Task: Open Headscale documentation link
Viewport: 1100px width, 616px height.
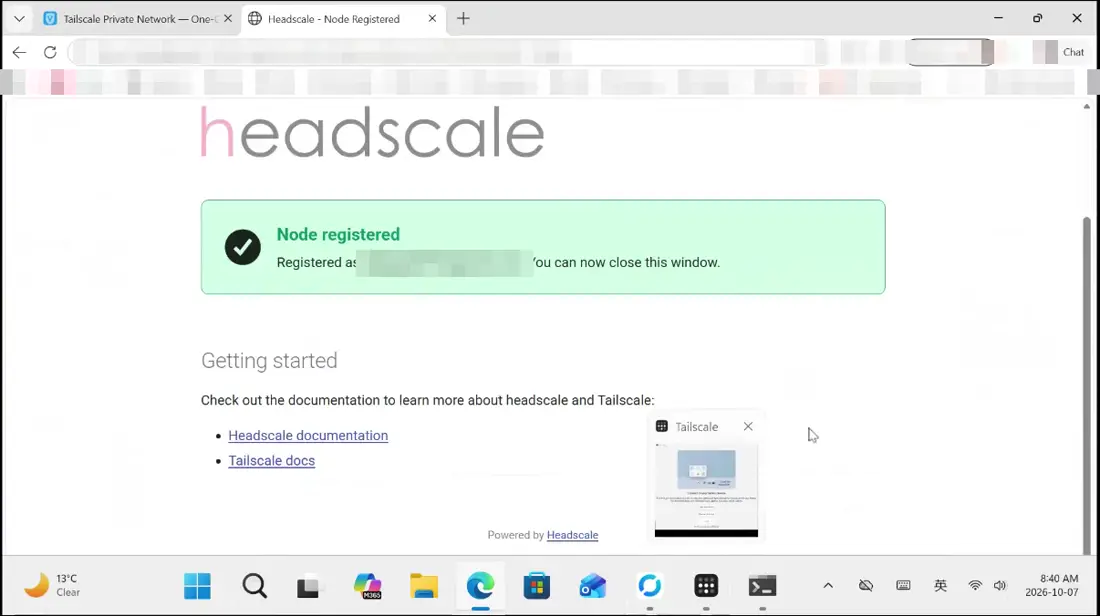Action: coord(308,435)
